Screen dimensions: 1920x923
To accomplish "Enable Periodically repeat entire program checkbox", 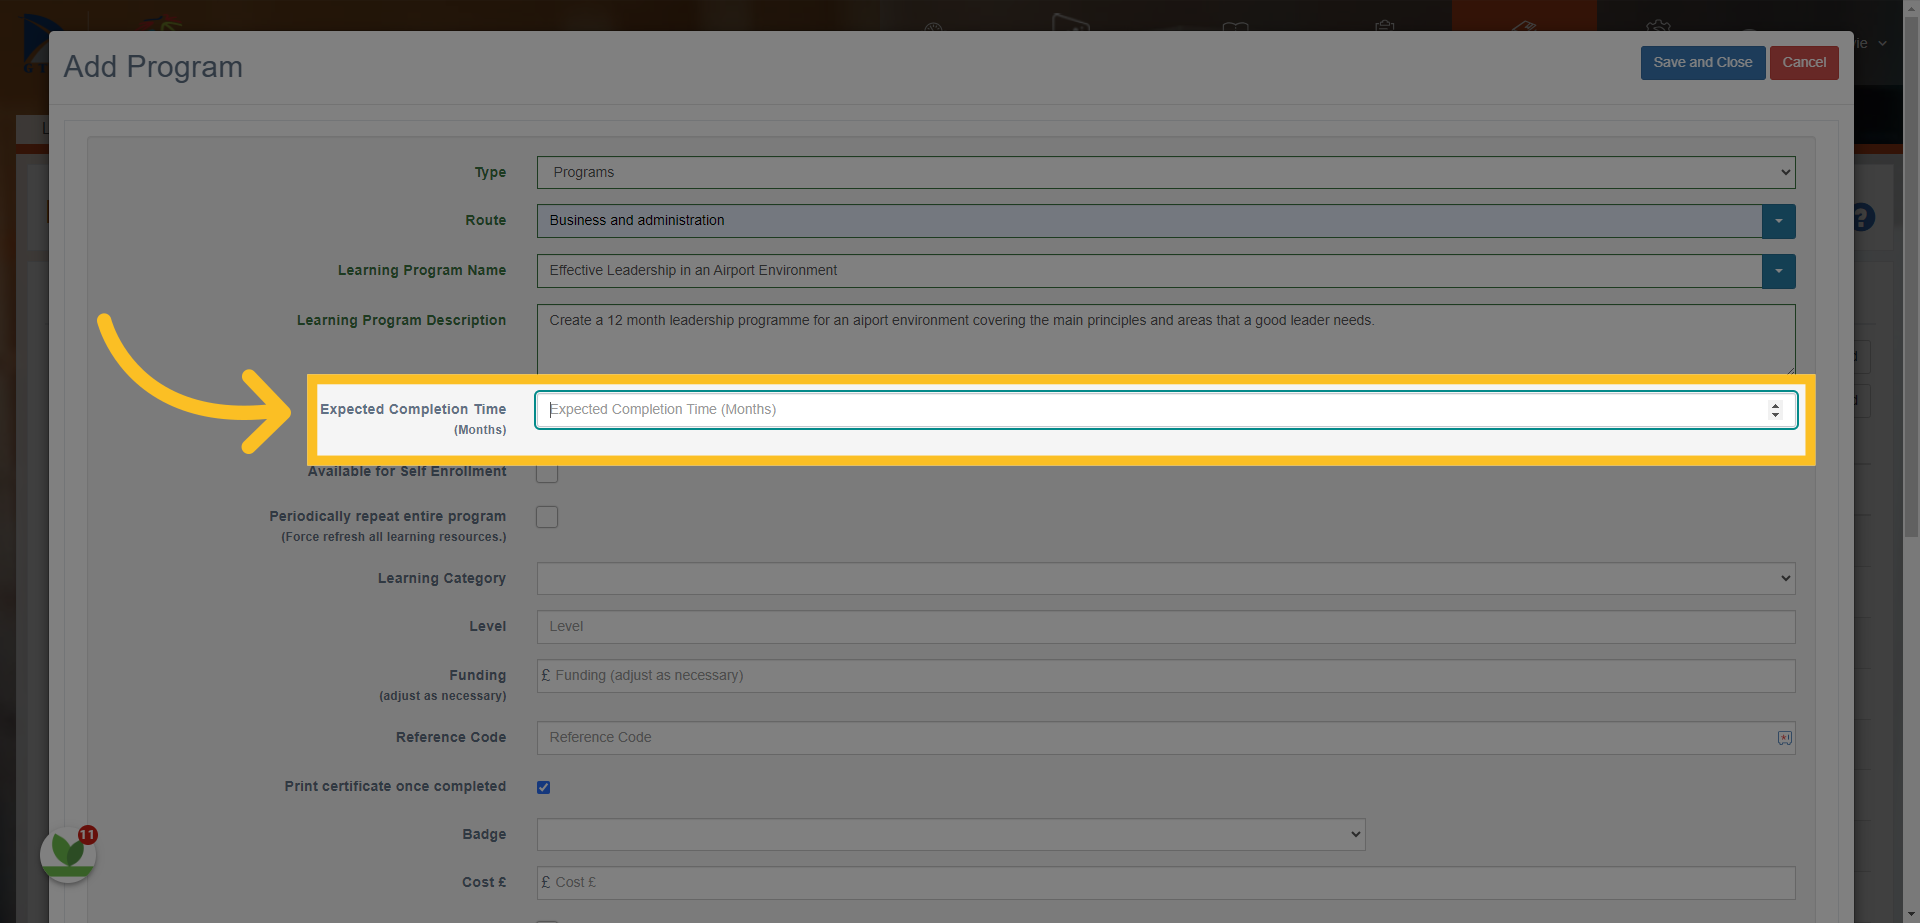I will coord(547,517).
